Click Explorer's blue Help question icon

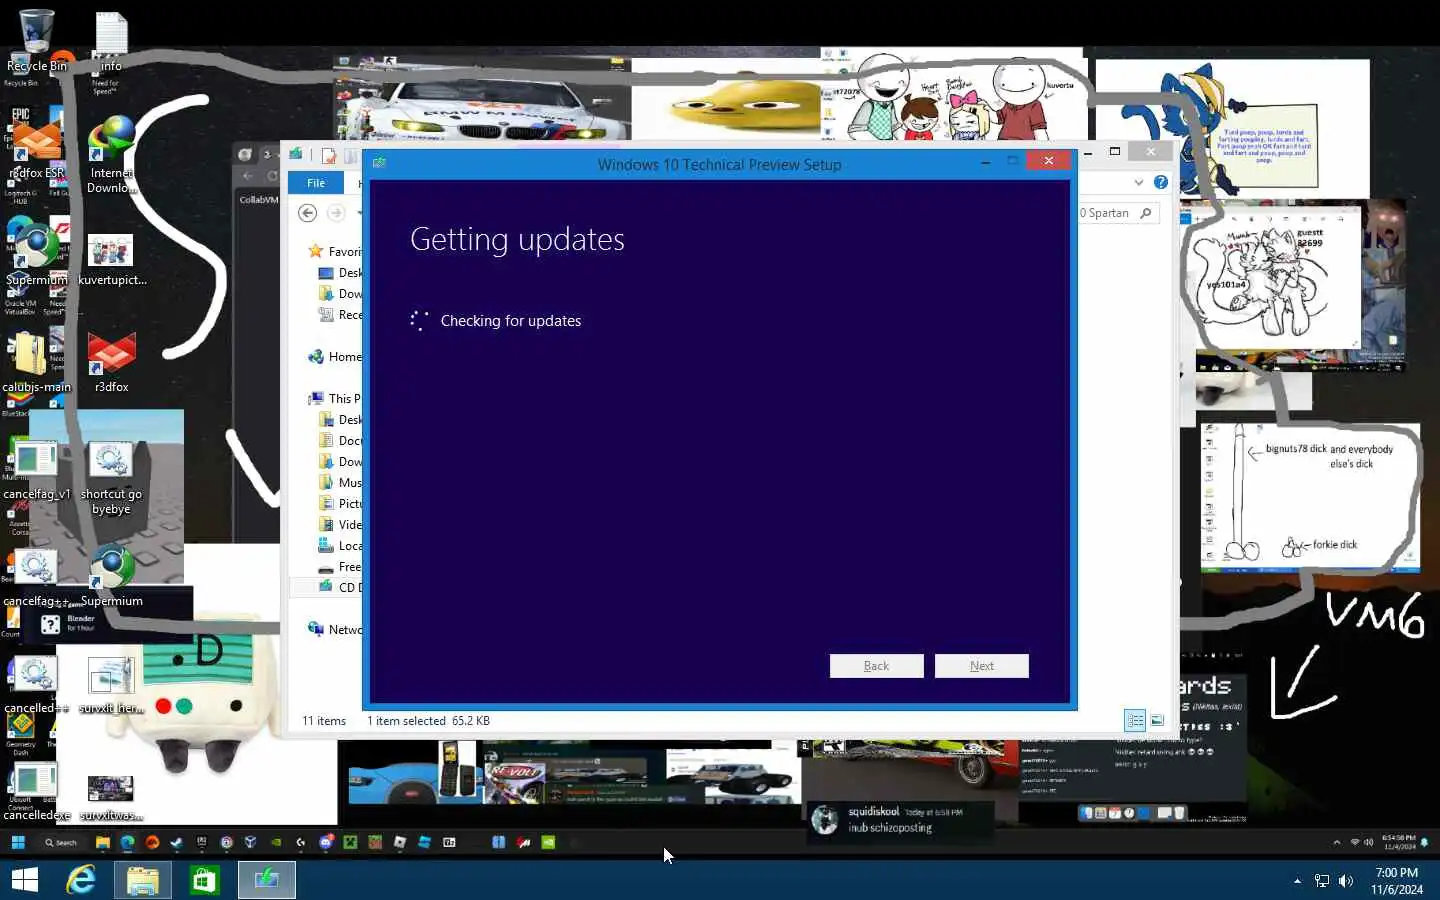point(1160,182)
